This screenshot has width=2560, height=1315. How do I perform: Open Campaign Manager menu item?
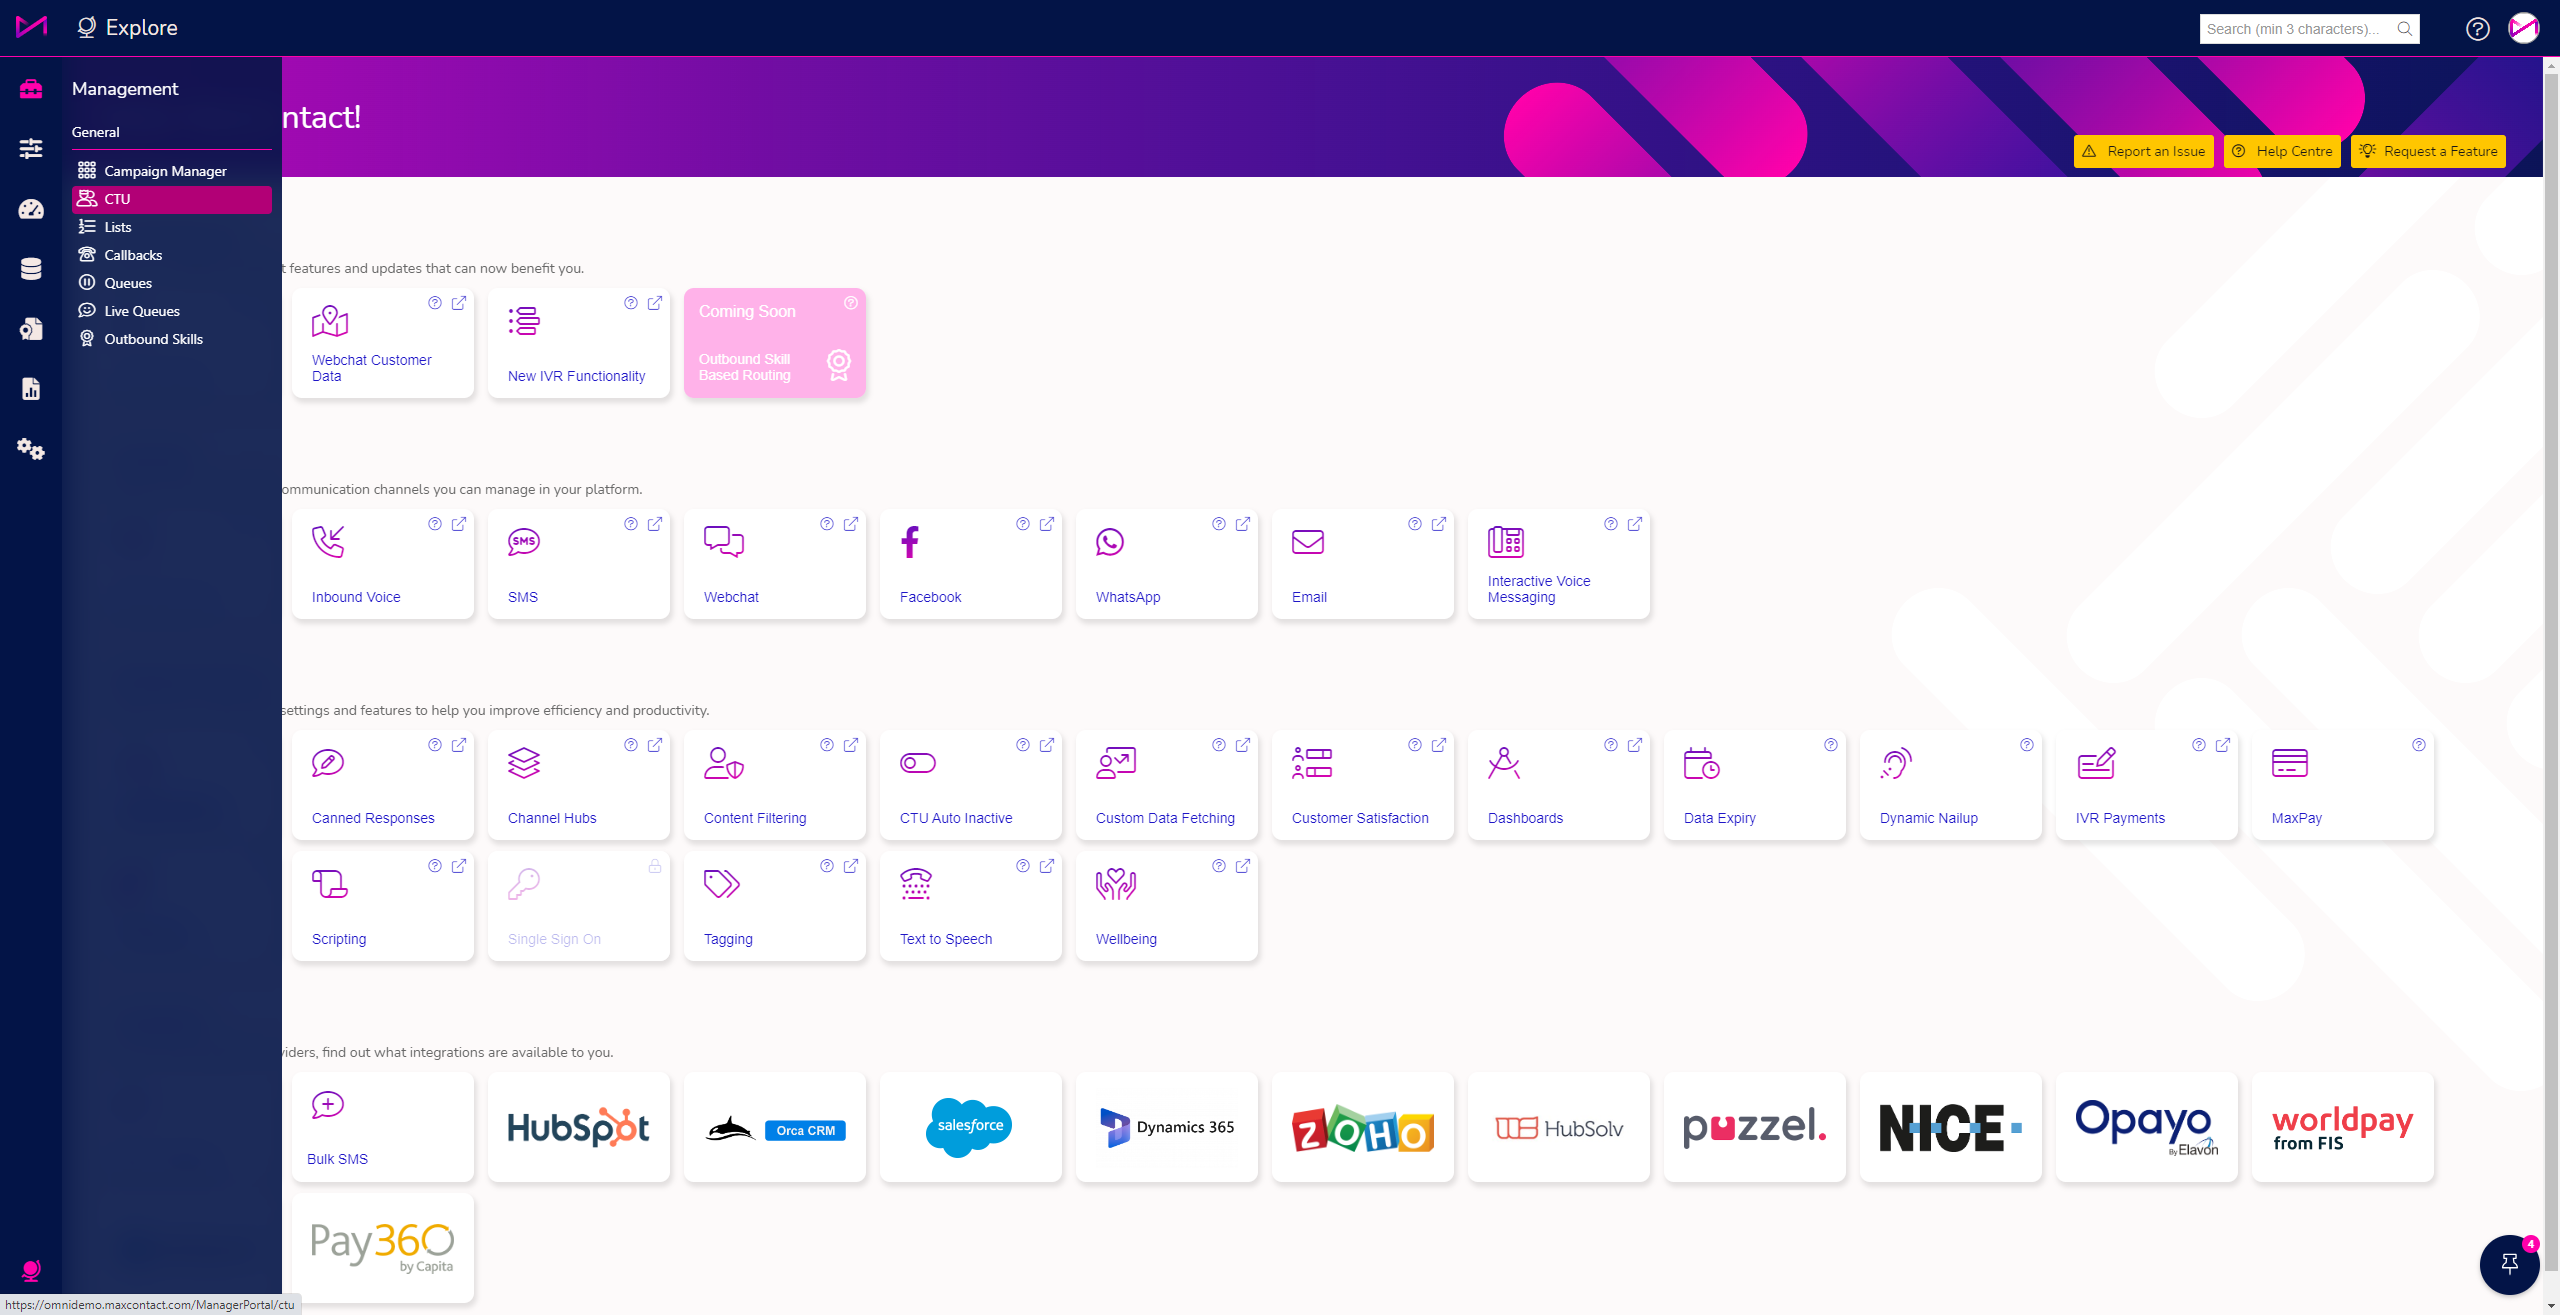(x=165, y=171)
